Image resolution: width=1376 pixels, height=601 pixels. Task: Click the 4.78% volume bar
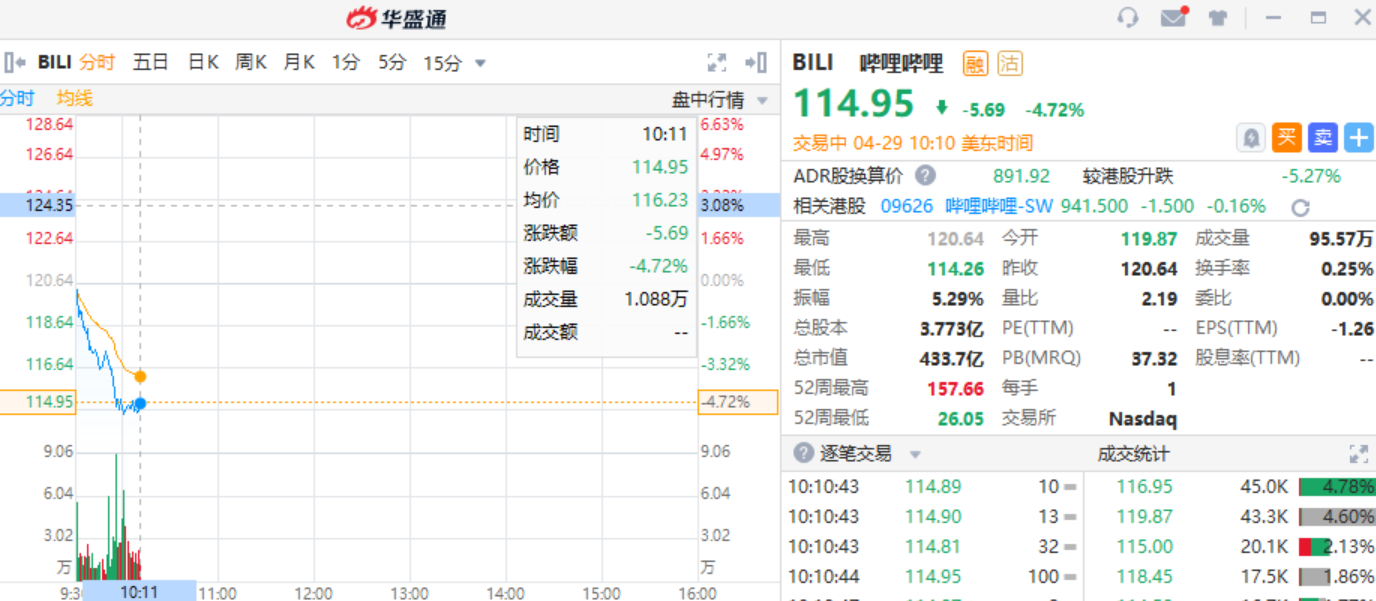click(x=1337, y=487)
